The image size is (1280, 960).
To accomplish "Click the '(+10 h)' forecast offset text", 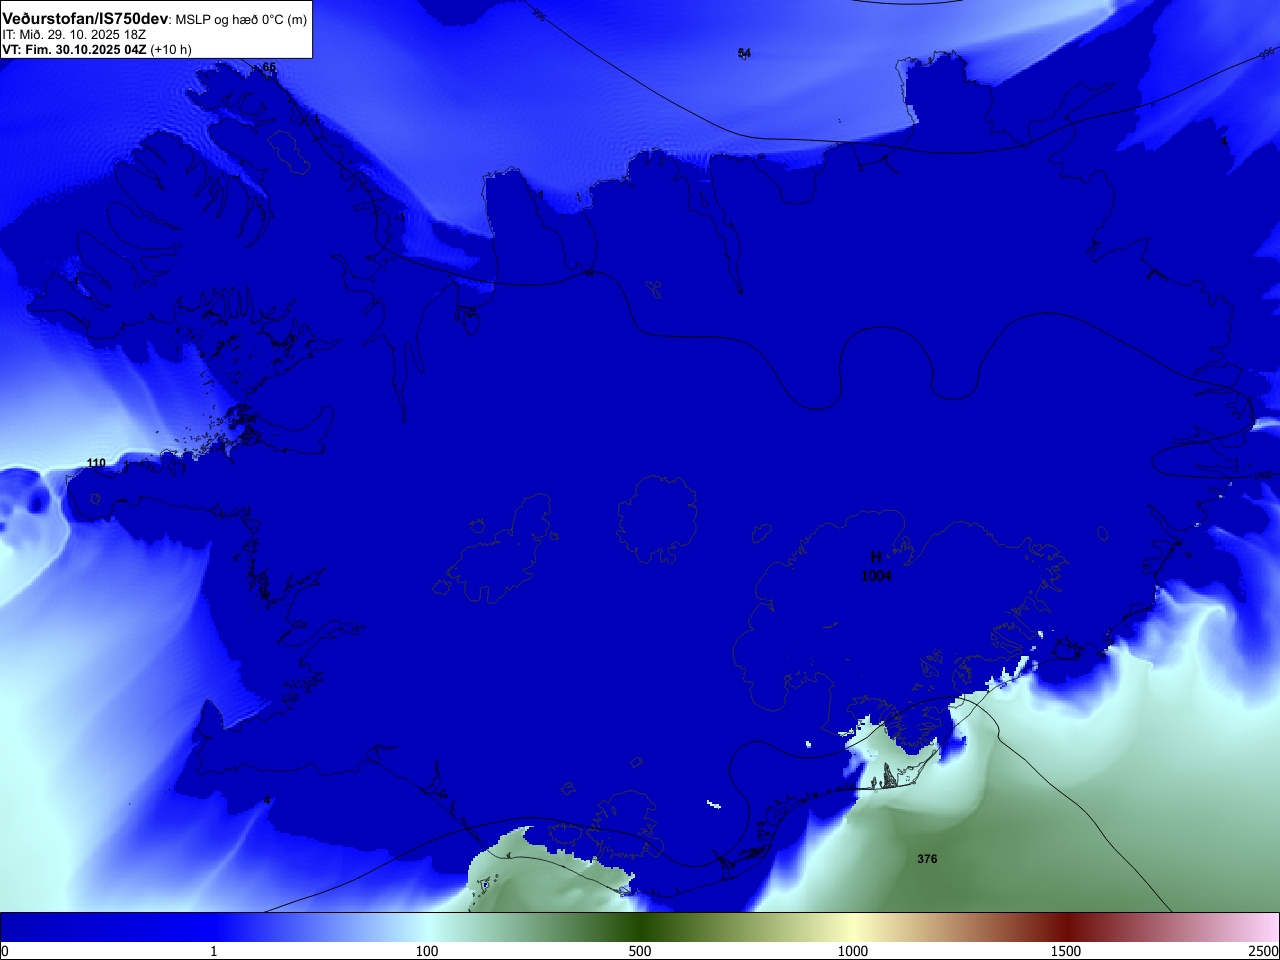I will point(171,49).
